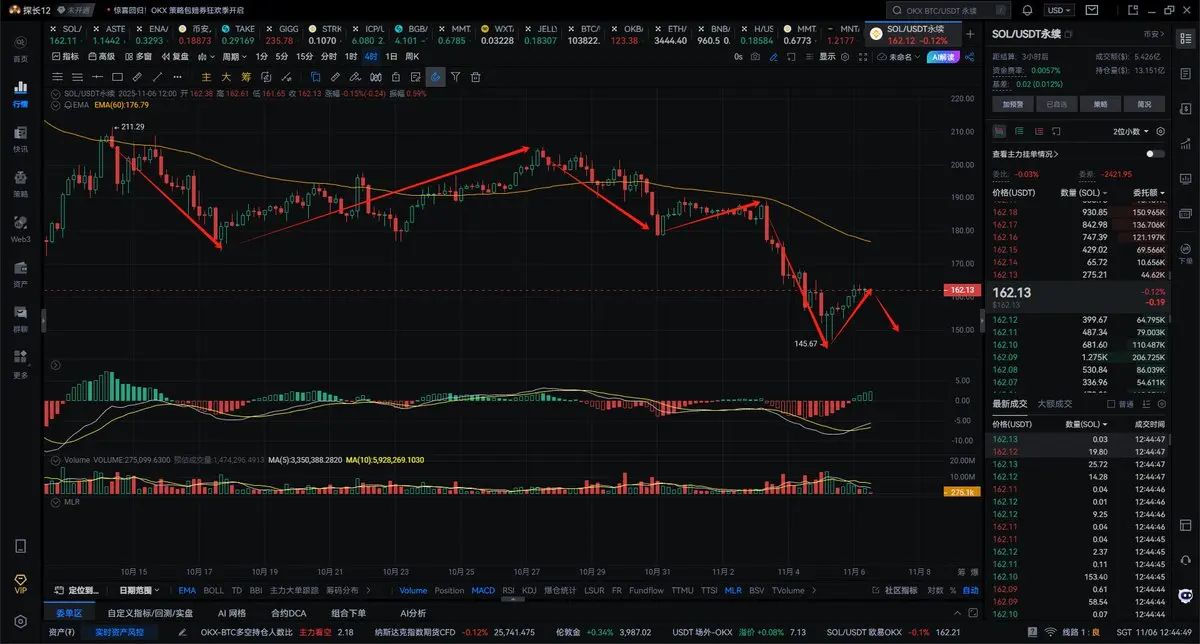1200x644 pixels.
Task: Click the 加预警 button
Action: pyautogui.click(x=1013, y=104)
